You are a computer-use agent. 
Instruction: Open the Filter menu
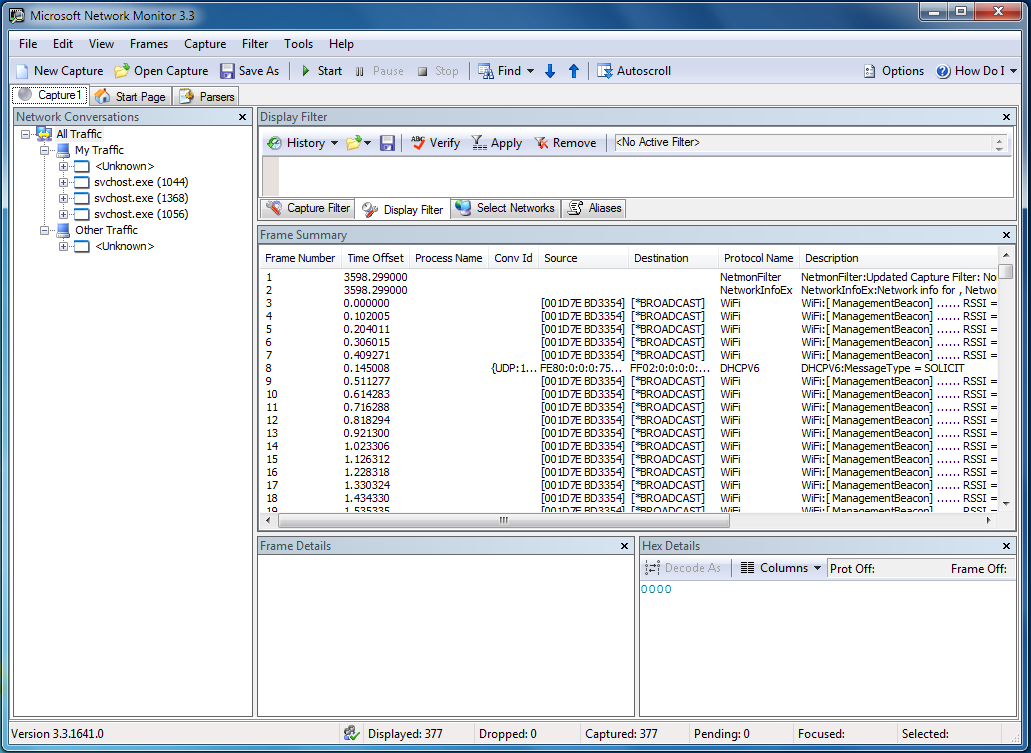(254, 44)
